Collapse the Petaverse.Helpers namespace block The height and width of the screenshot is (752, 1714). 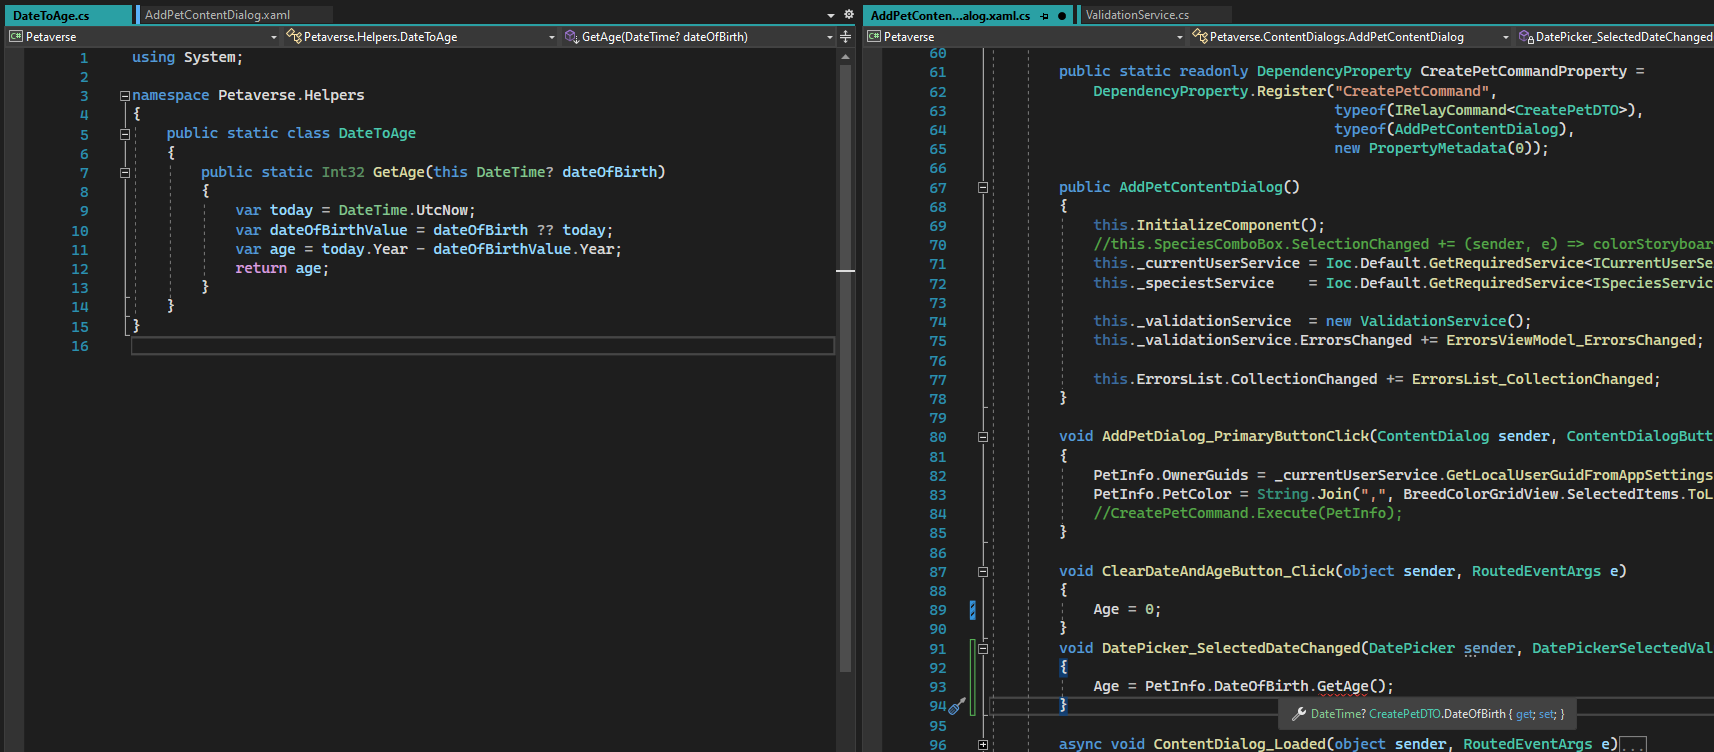tap(125, 96)
